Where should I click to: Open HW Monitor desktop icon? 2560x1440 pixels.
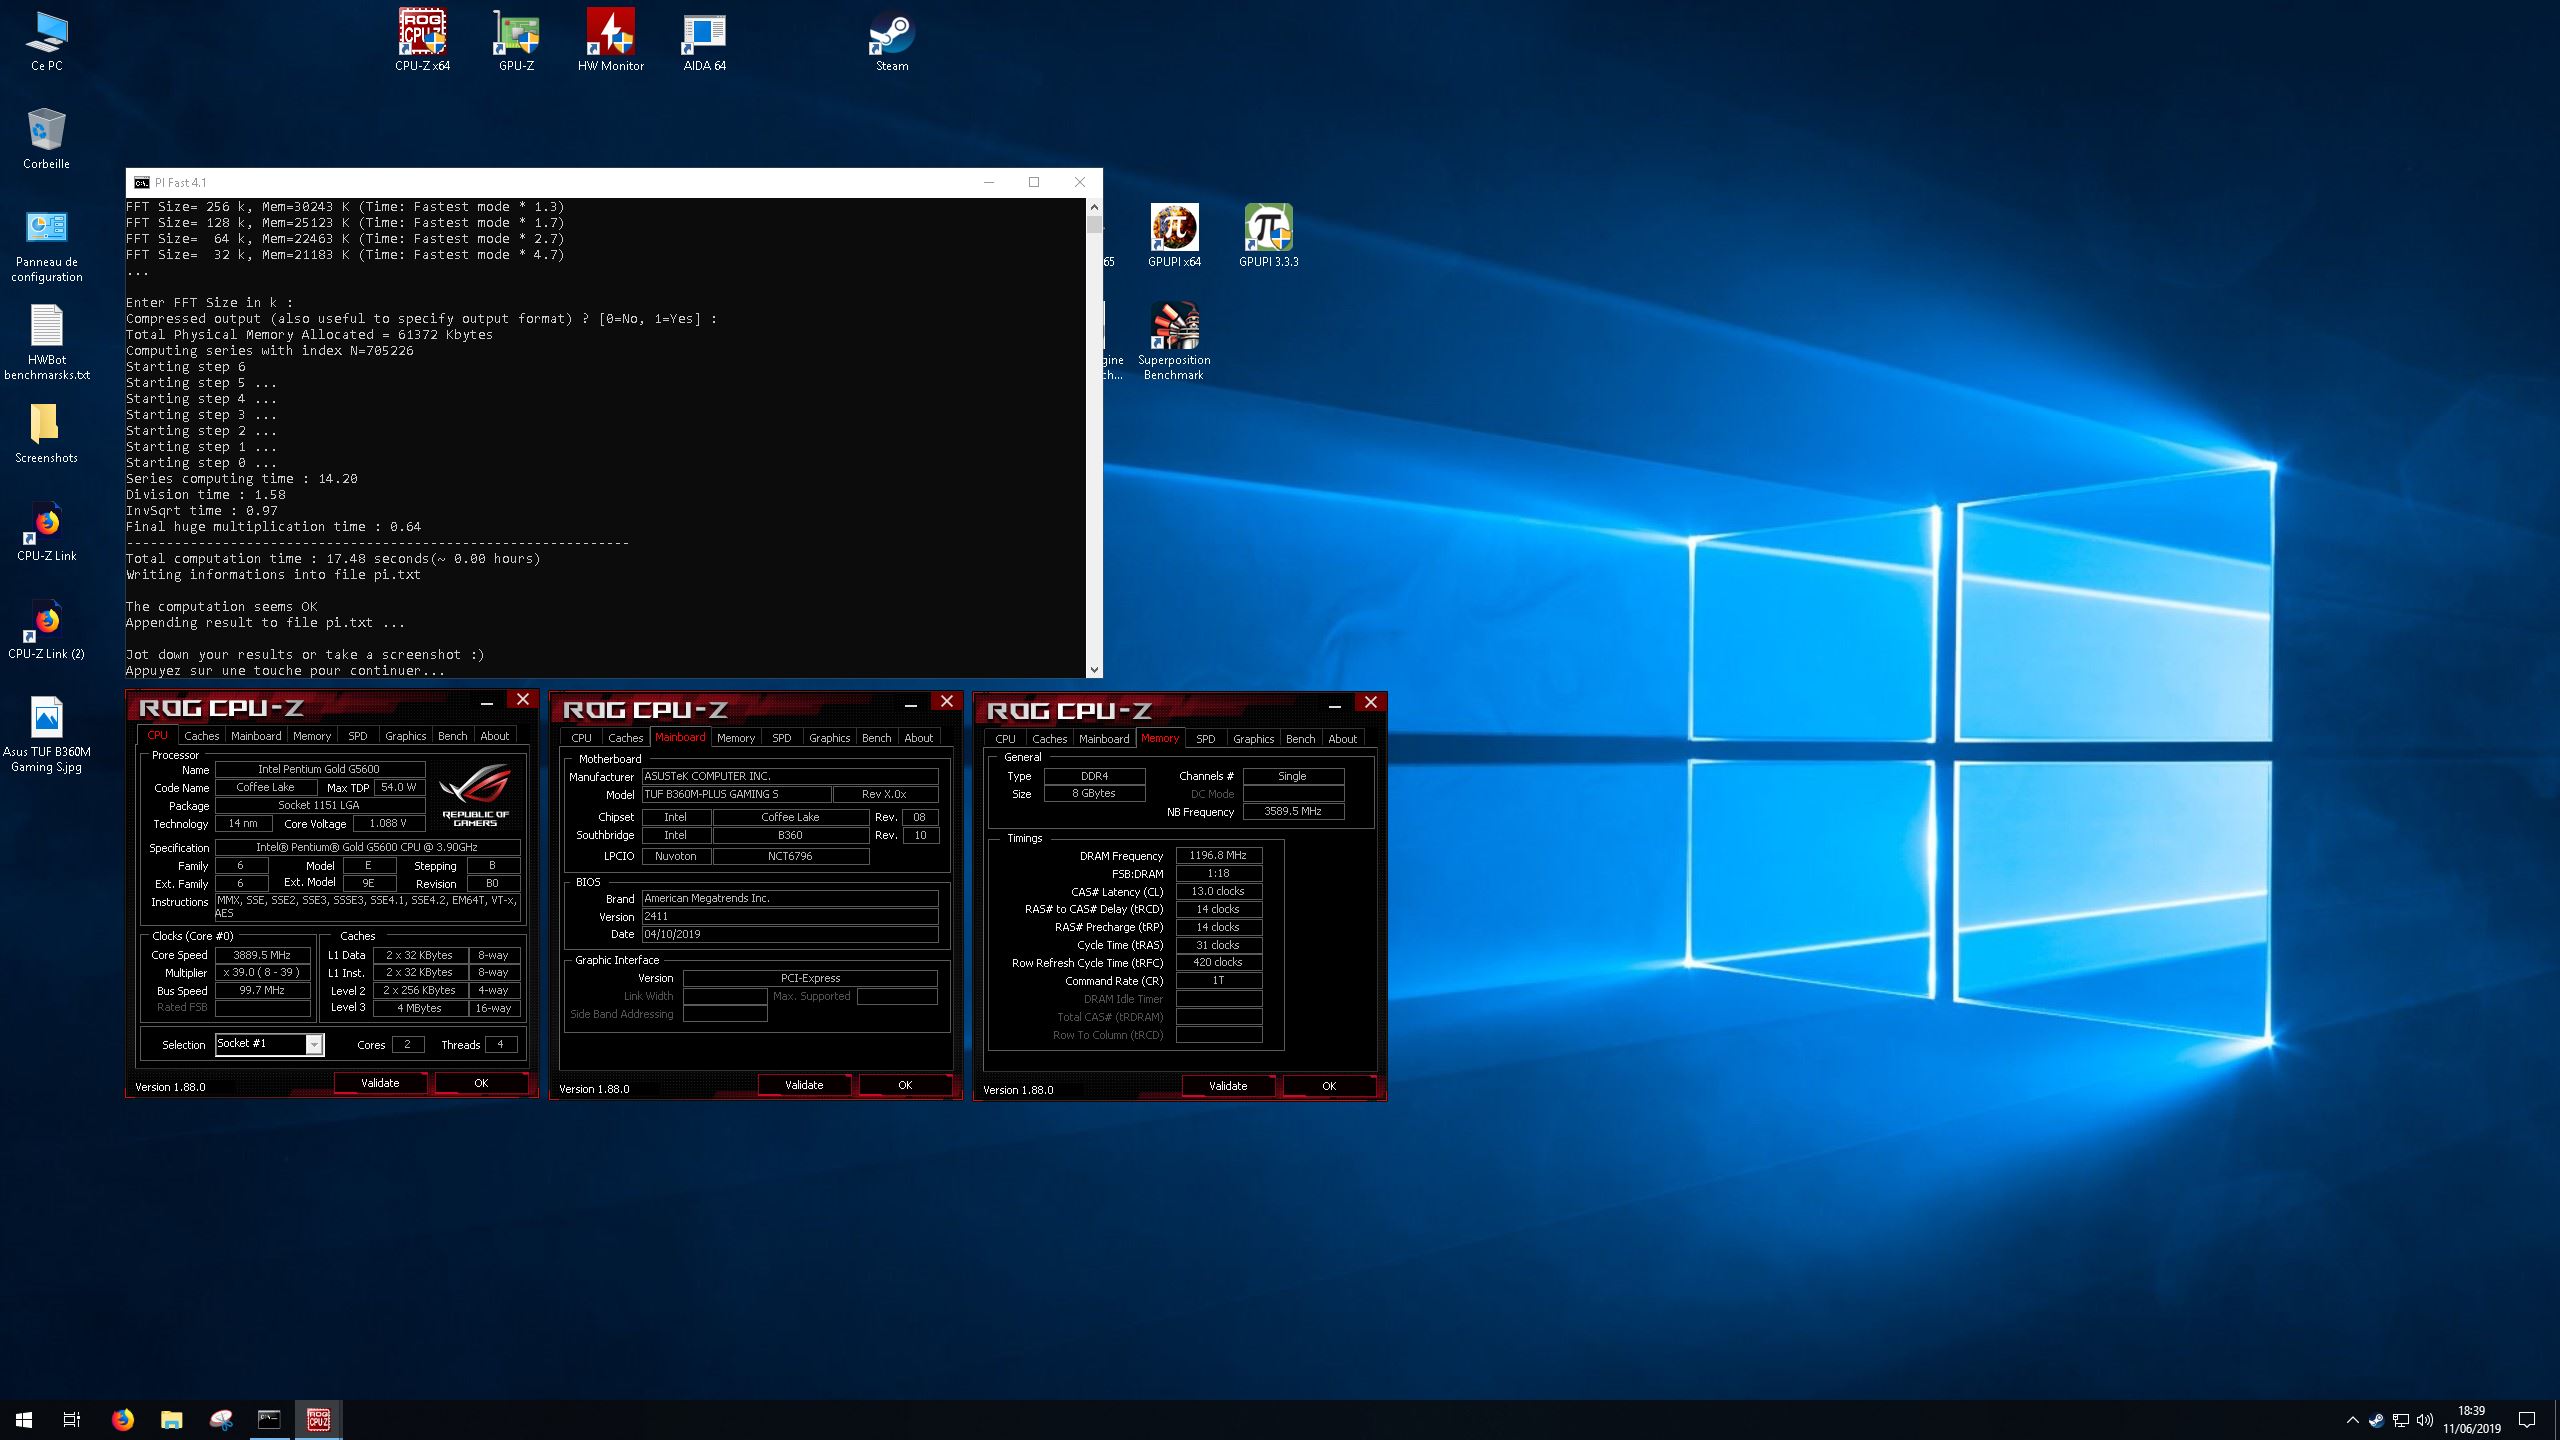click(610, 40)
